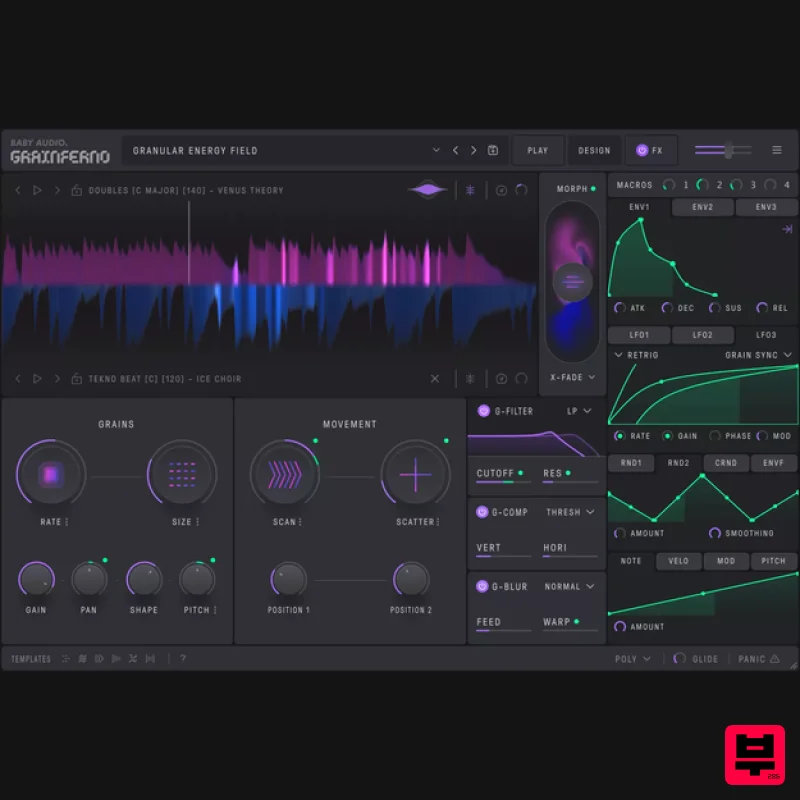
Task: Open the hamburger menu in the top right corner
Action: (x=776, y=149)
